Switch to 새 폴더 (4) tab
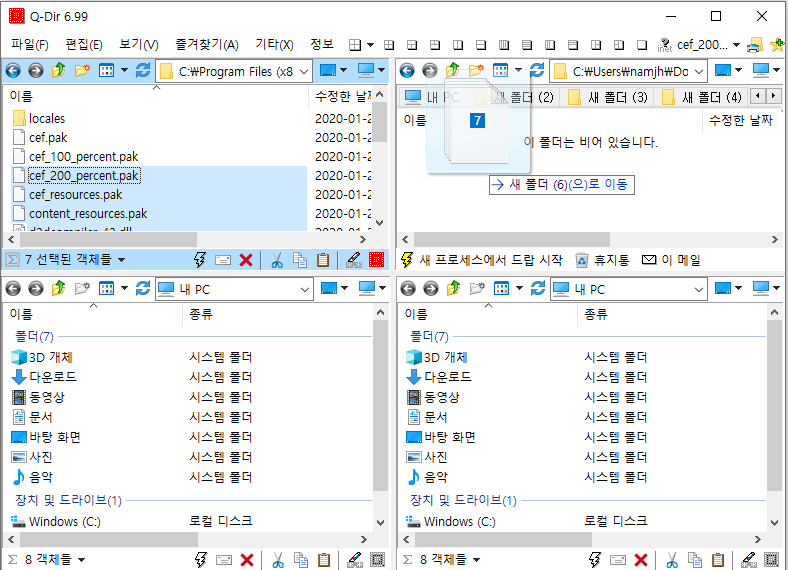The image size is (788, 570). [702, 97]
